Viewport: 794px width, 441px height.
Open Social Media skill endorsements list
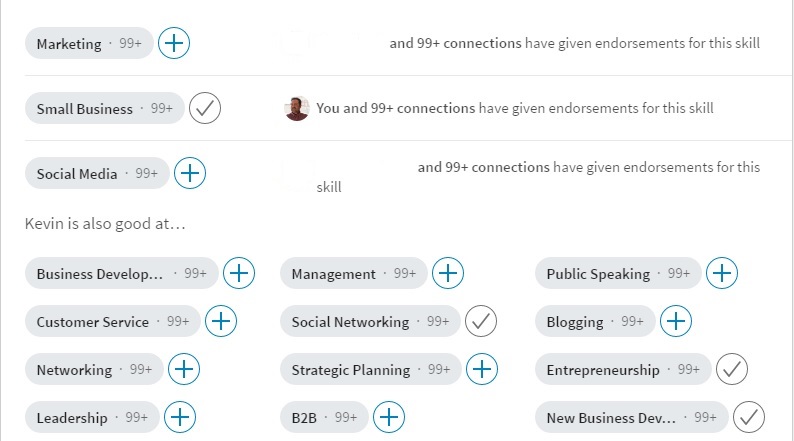(x=77, y=174)
